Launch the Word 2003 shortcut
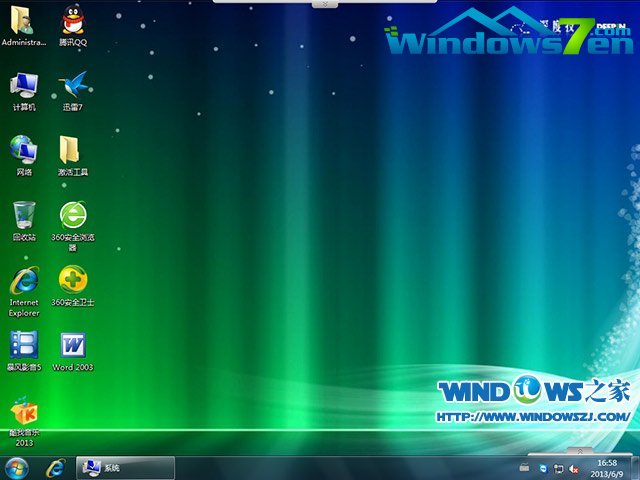The image size is (640, 480). [73, 351]
